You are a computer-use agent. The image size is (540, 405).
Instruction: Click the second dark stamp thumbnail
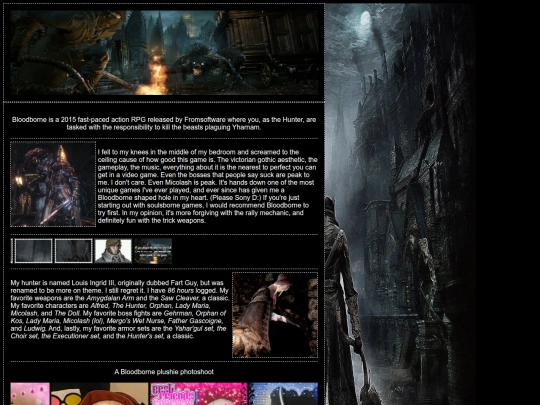(73, 251)
